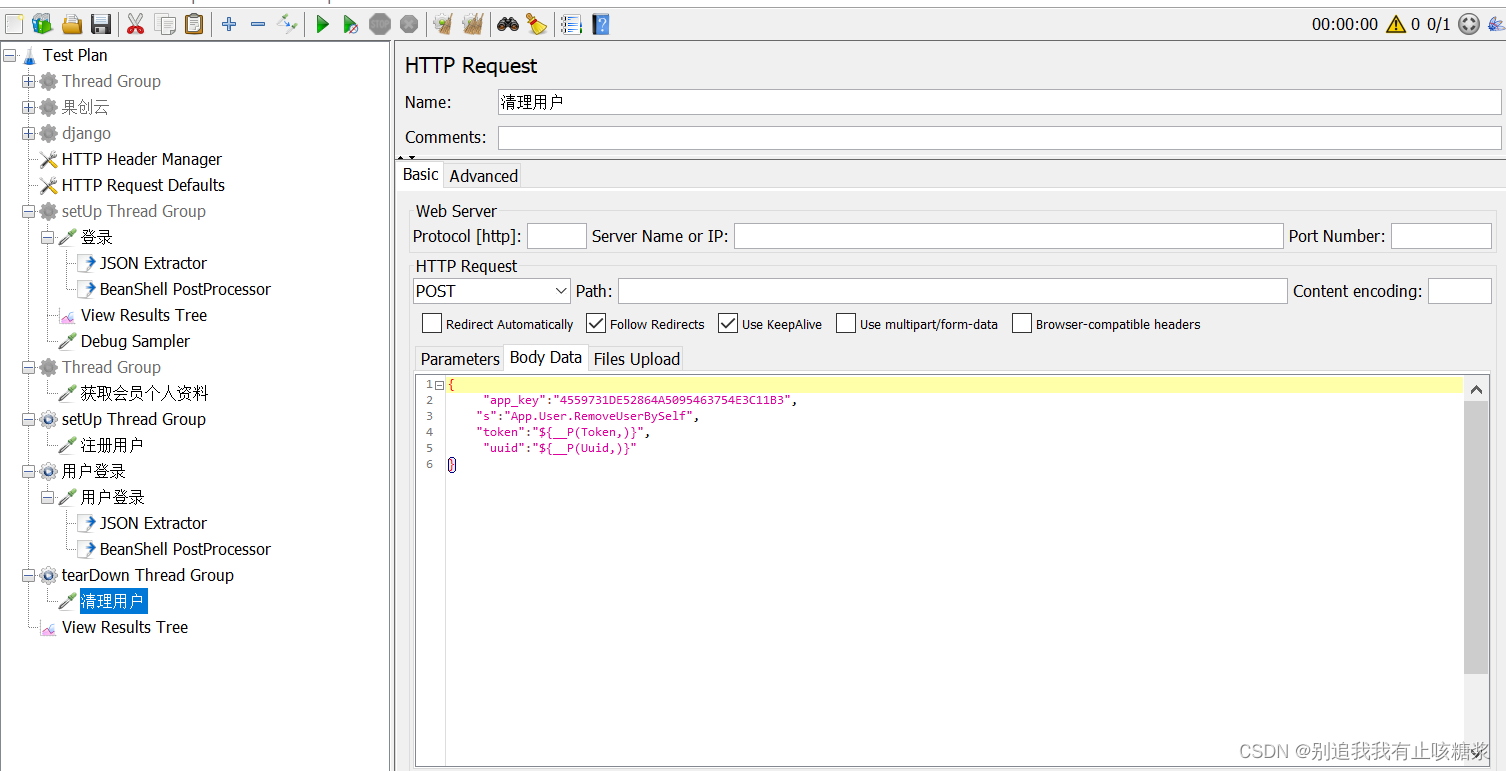Collapse the tearDown Thread Group node
Image resolution: width=1506 pixels, height=771 pixels.
(28, 575)
